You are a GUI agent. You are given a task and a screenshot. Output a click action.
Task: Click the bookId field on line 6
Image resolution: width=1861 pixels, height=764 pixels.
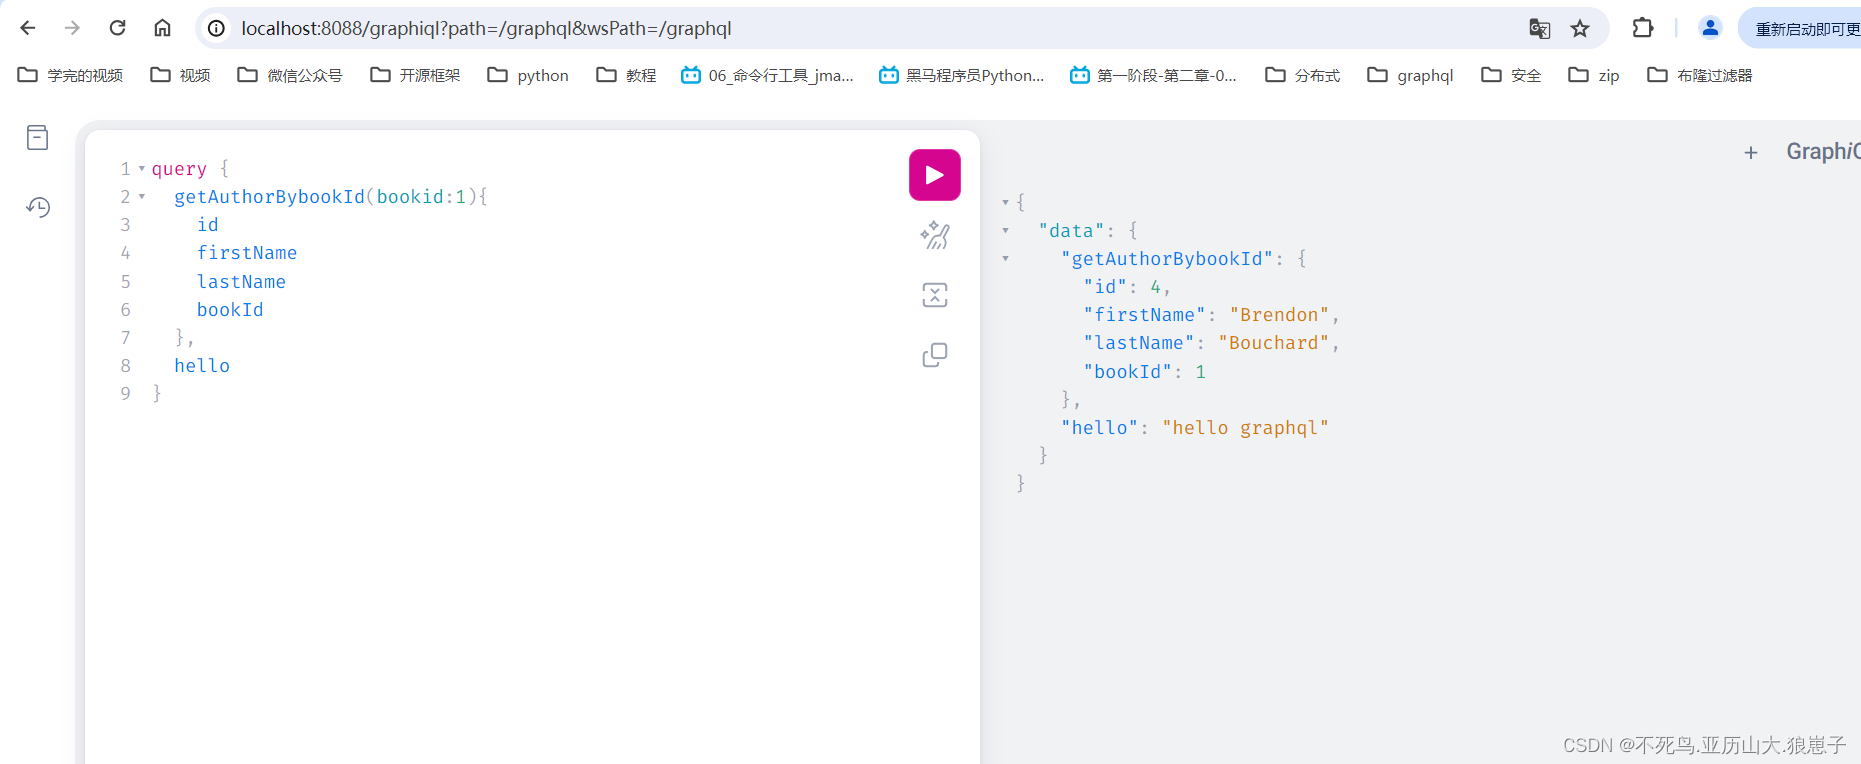click(230, 310)
